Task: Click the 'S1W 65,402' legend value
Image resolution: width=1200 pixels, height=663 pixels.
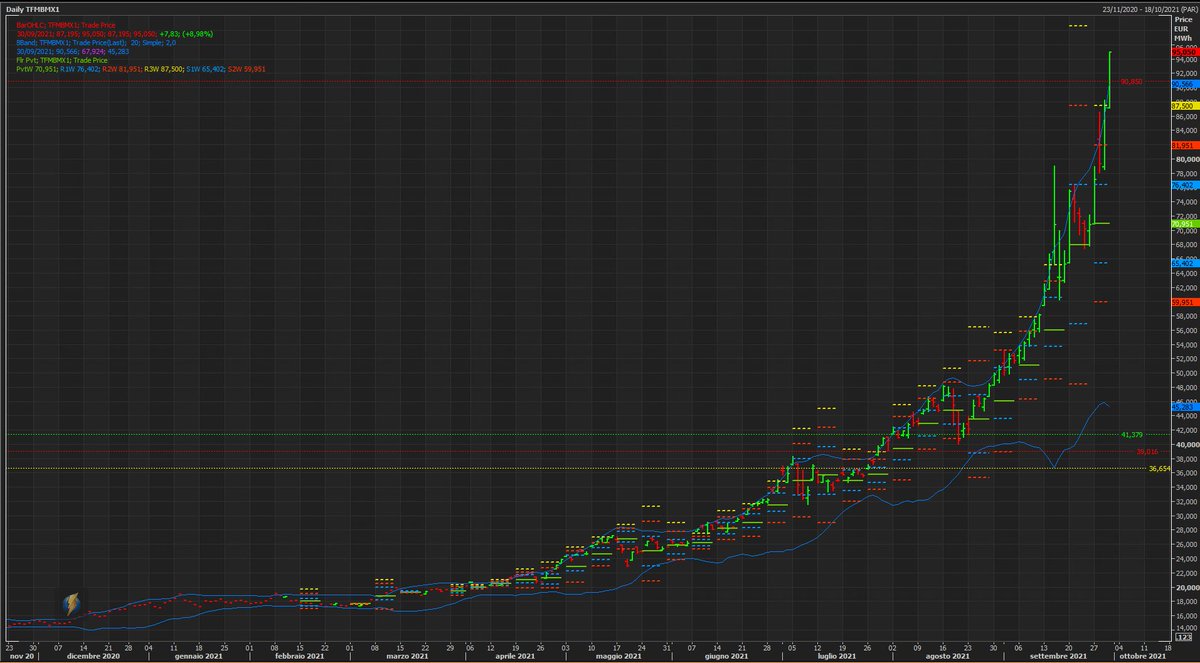Action: (x=206, y=69)
